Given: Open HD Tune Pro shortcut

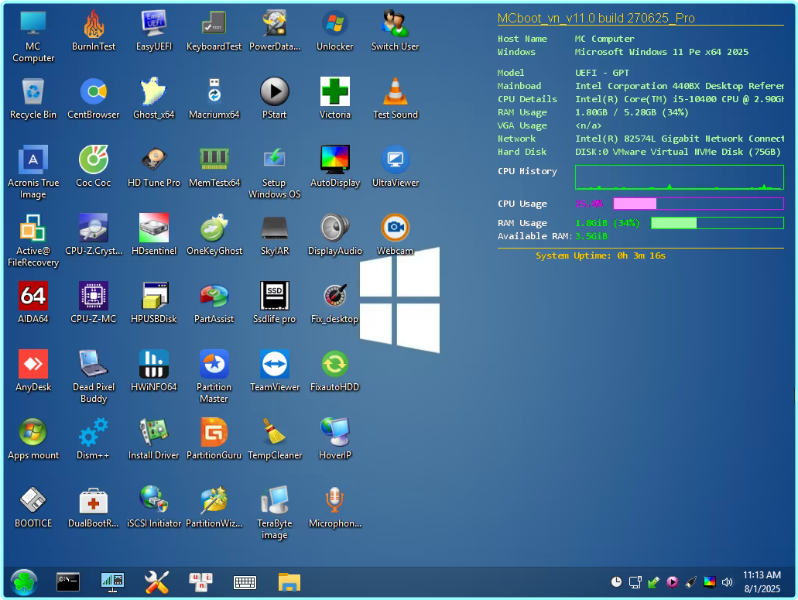Looking at the screenshot, I should tap(154, 167).
